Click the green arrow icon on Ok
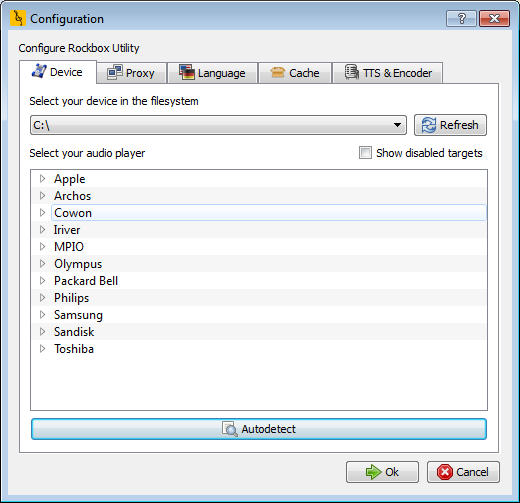 pos(373,472)
